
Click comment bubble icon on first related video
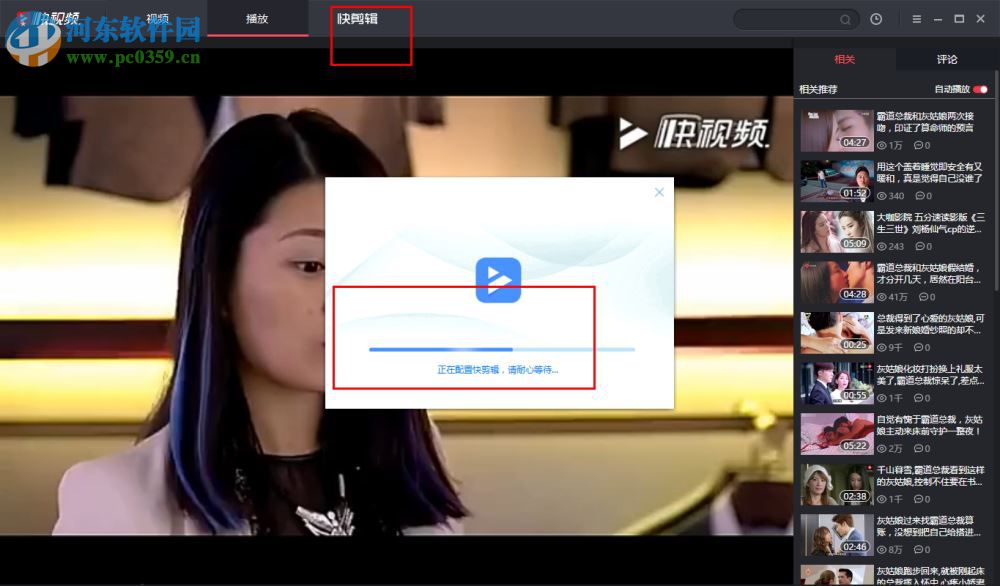pyautogui.click(x=920, y=145)
